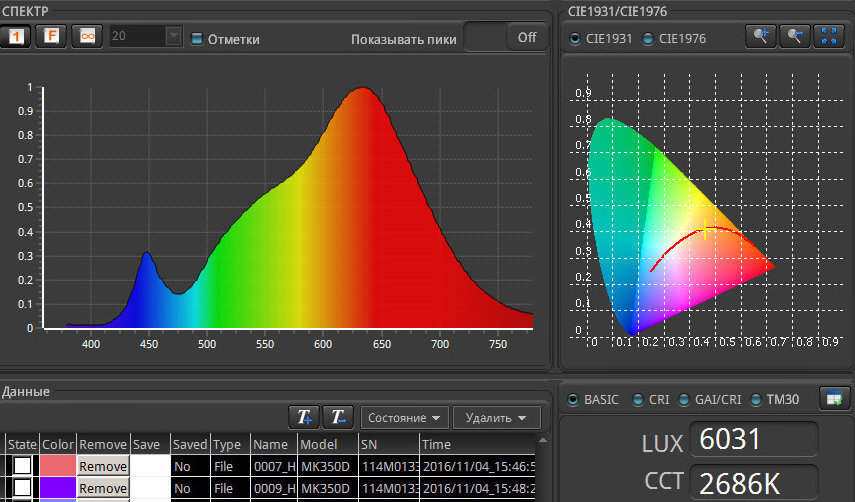The width and height of the screenshot is (855, 502).
Task: Click the scroll up arrow of data table
Action: [543, 440]
